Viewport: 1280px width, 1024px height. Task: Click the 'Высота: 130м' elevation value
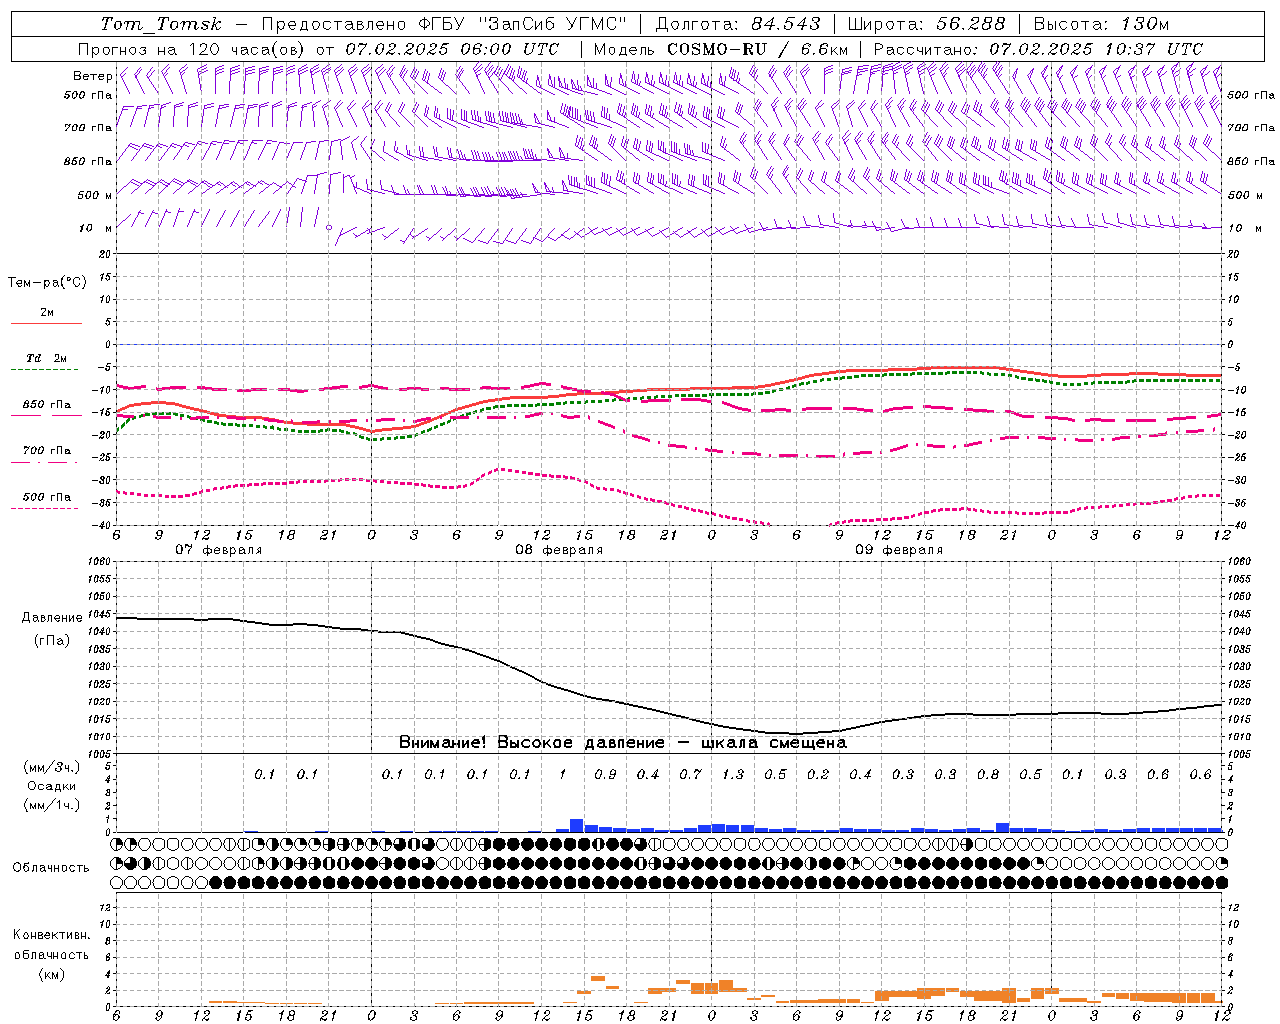click(1101, 24)
